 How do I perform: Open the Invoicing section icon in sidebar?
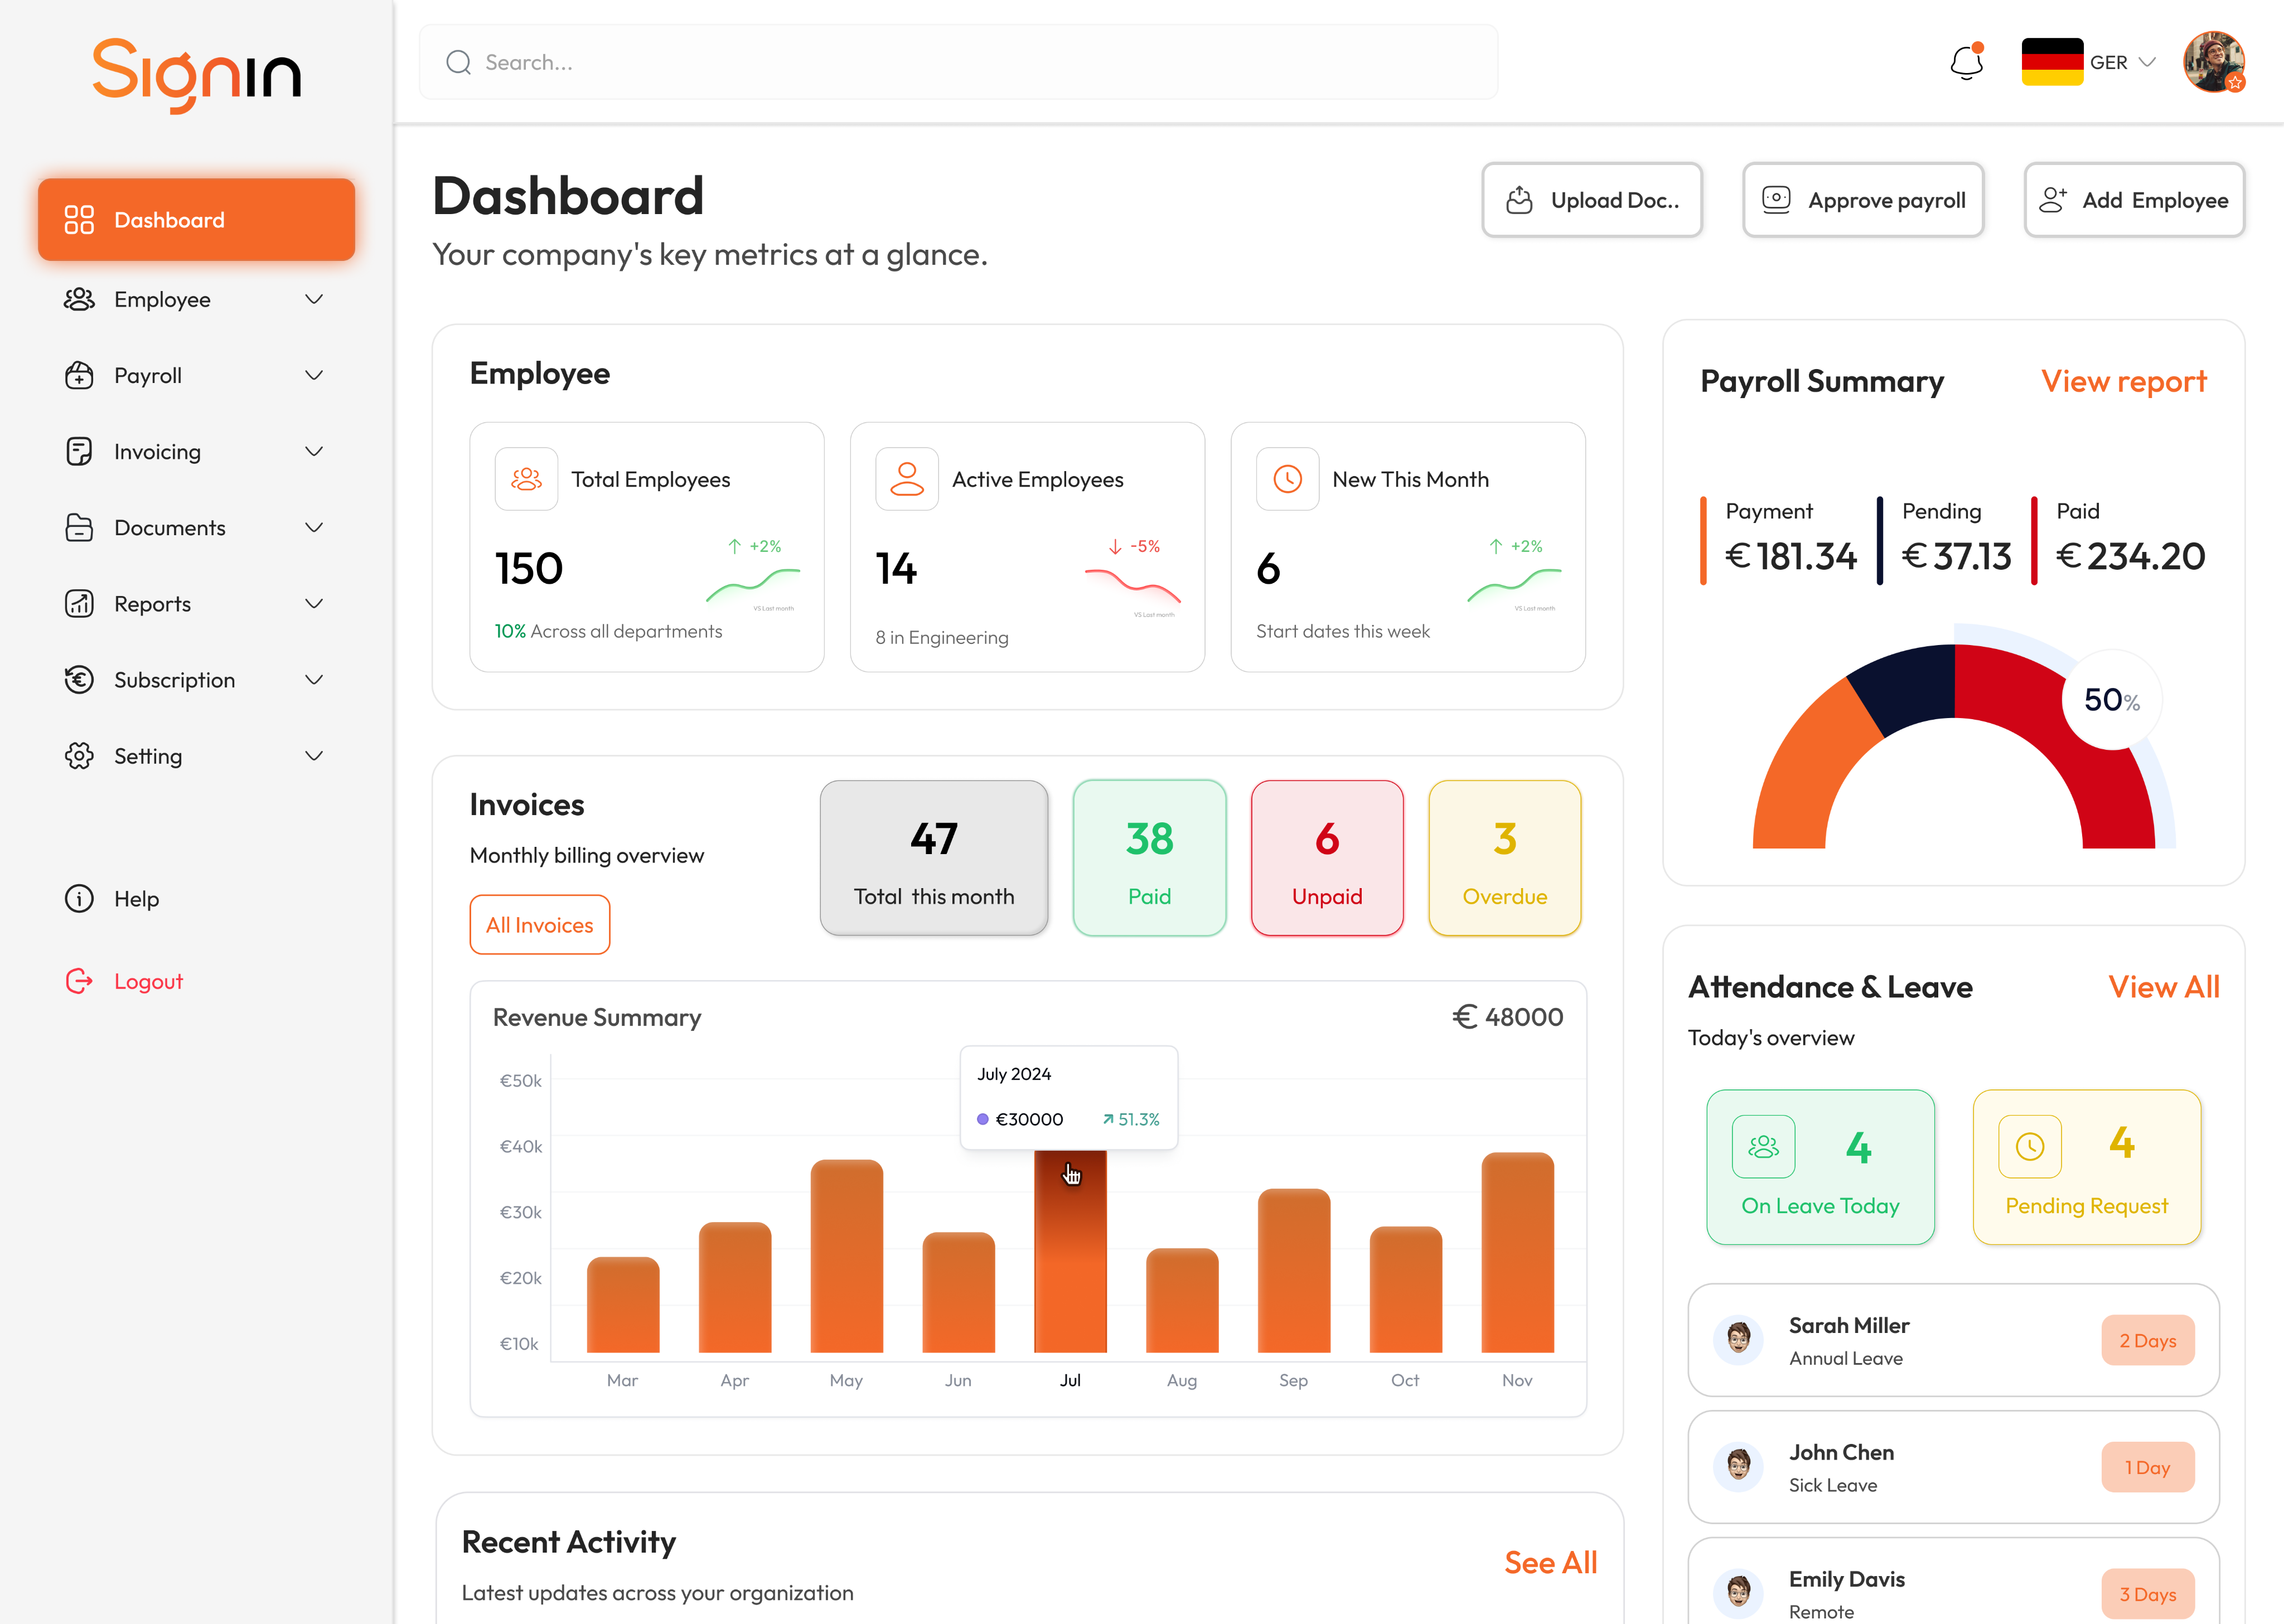[x=79, y=451]
